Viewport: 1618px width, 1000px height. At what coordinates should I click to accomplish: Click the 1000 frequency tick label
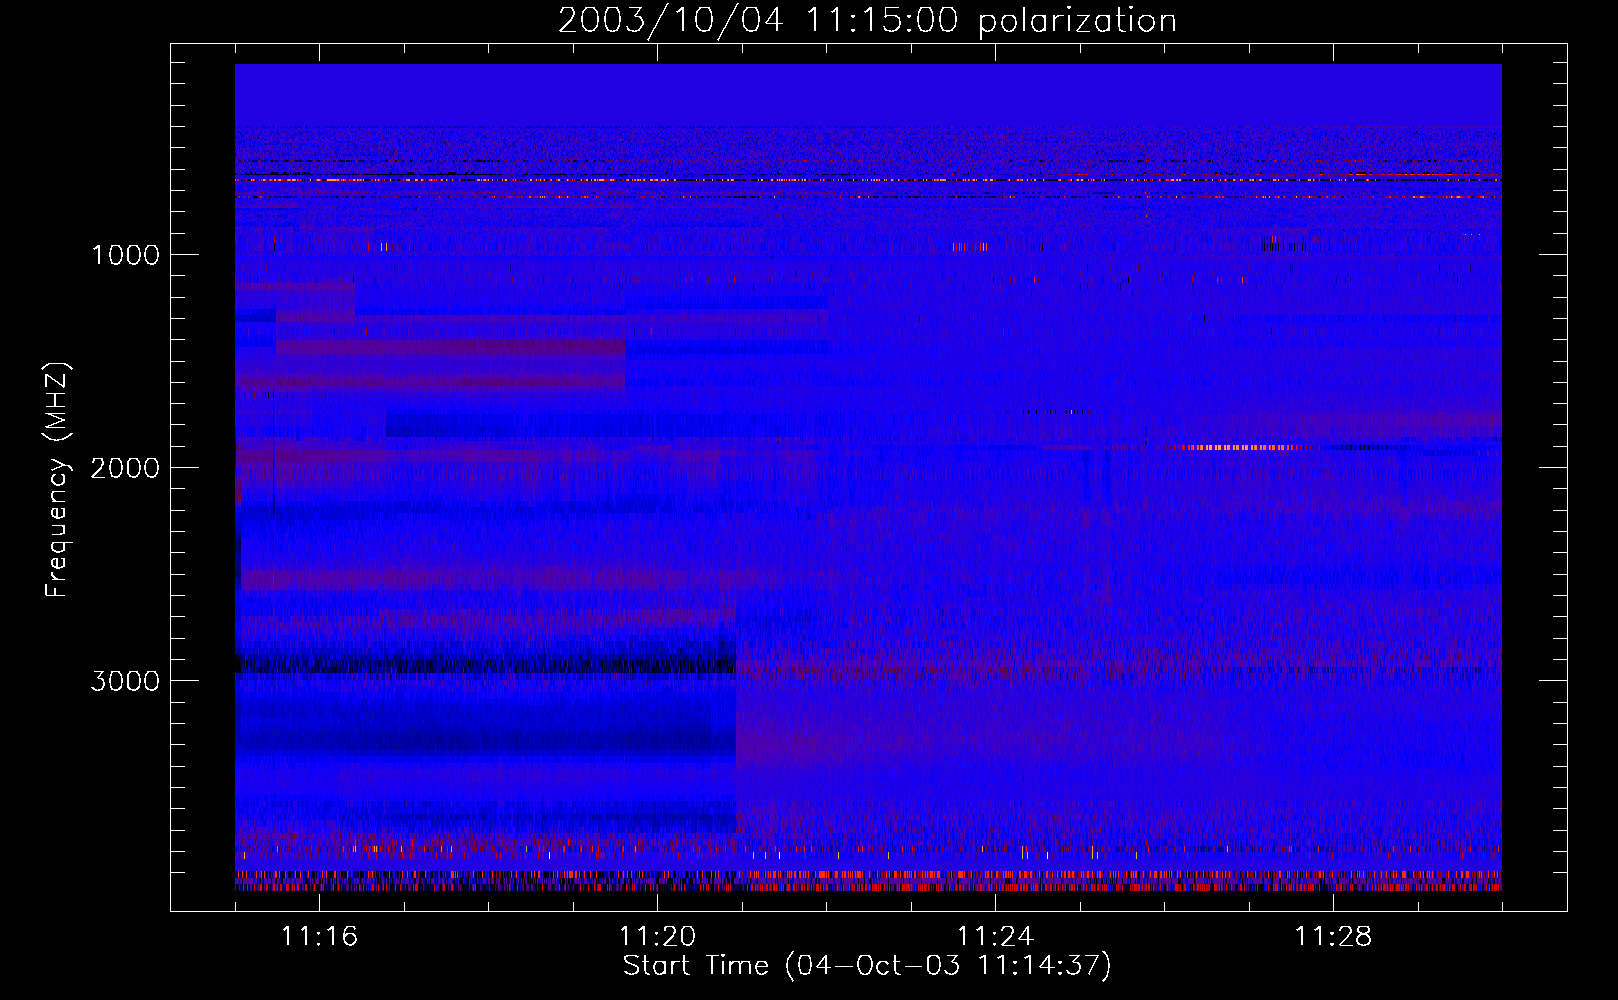click(125, 255)
